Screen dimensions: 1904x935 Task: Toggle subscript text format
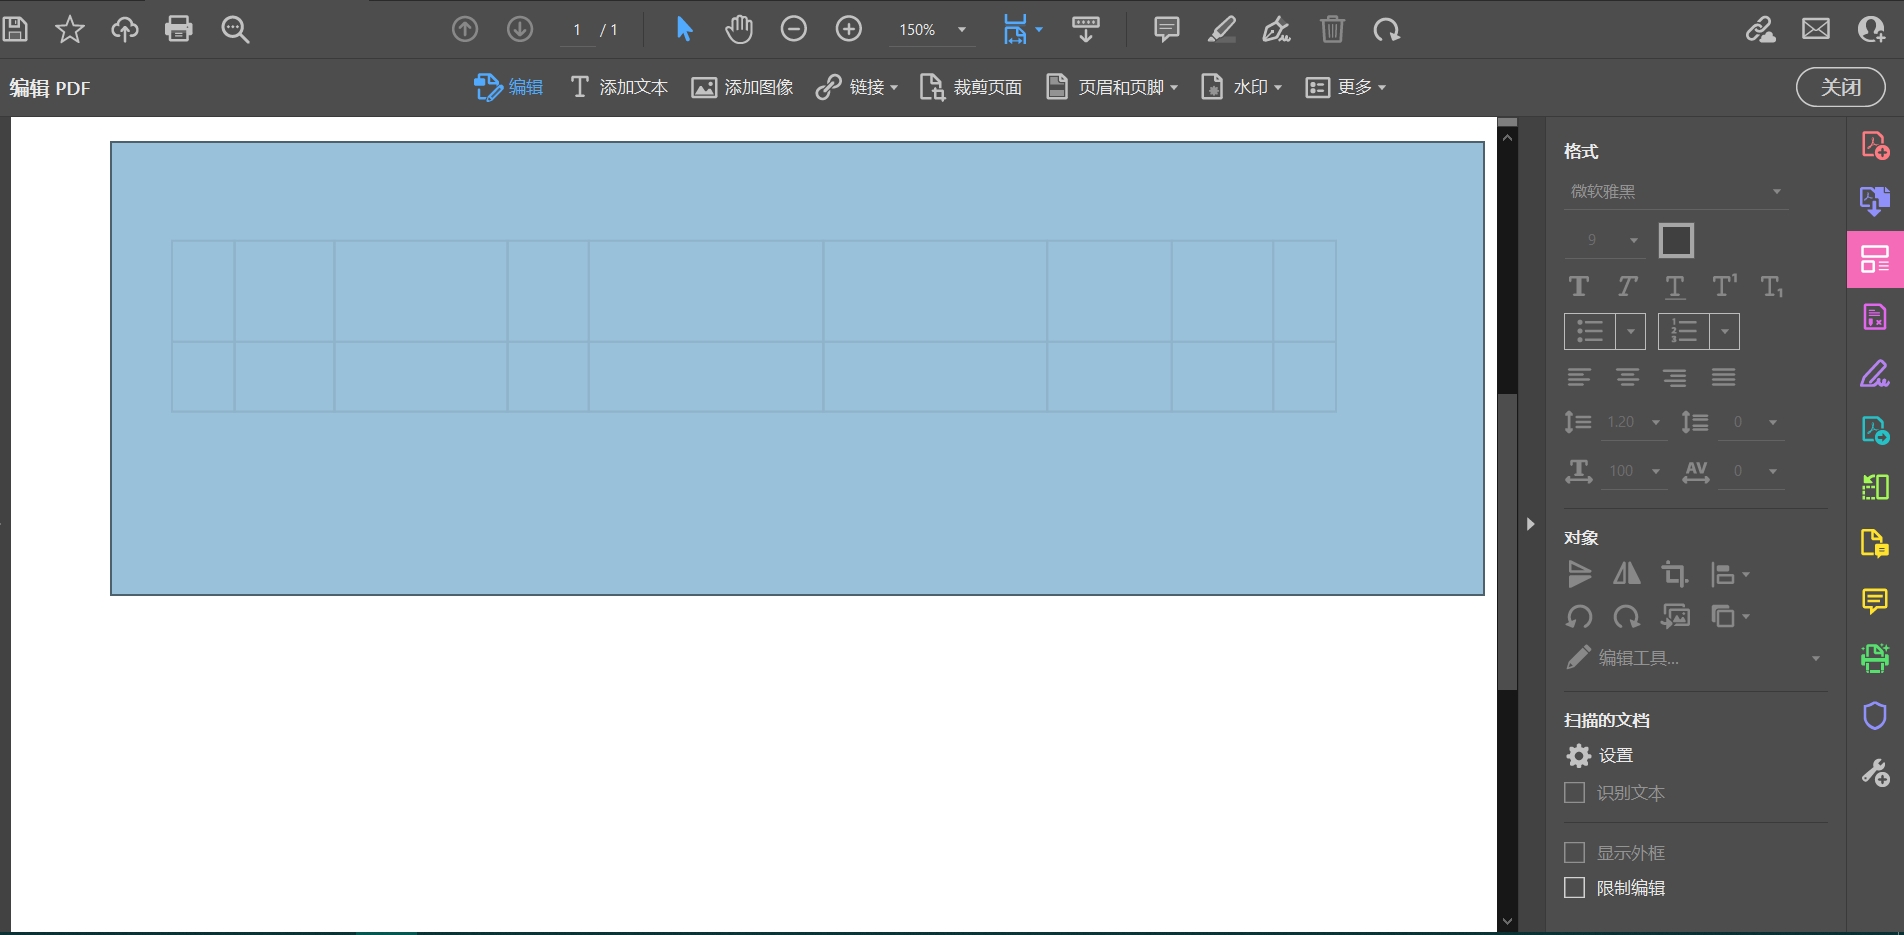[x=1772, y=287]
